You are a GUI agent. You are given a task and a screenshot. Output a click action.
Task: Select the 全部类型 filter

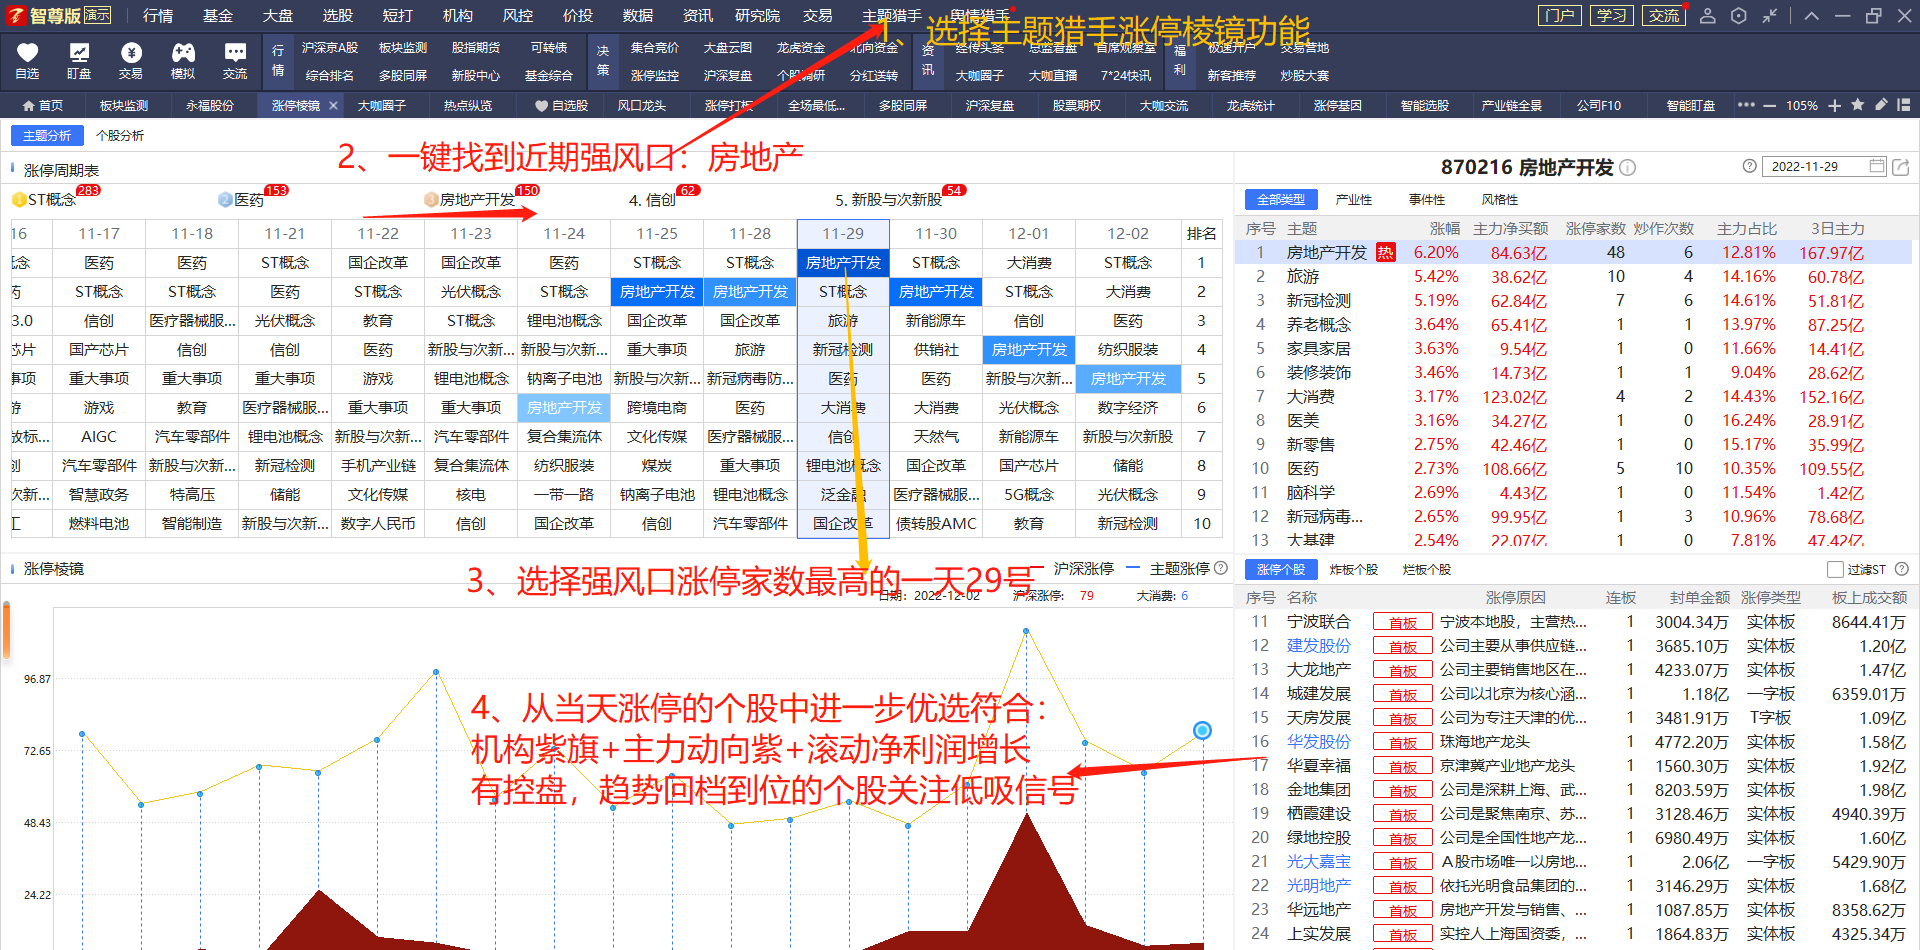click(x=1281, y=200)
